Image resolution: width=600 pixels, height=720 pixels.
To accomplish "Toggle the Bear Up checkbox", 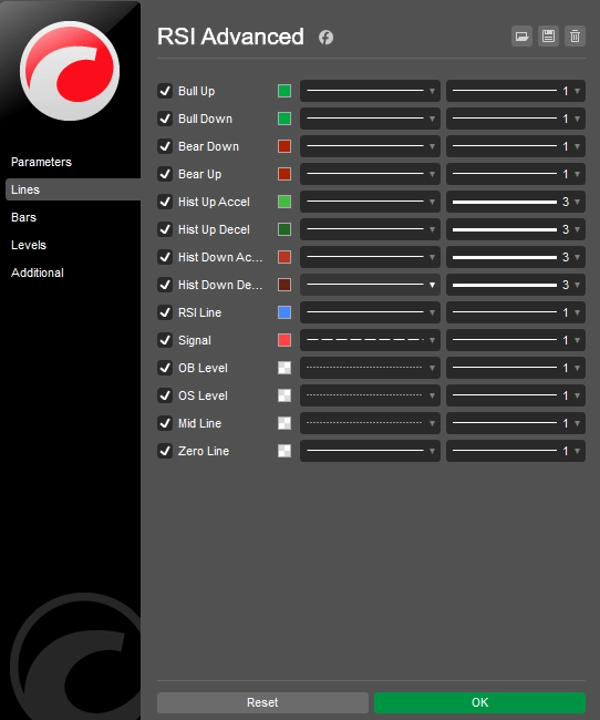I will pyautogui.click(x=165, y=174).
